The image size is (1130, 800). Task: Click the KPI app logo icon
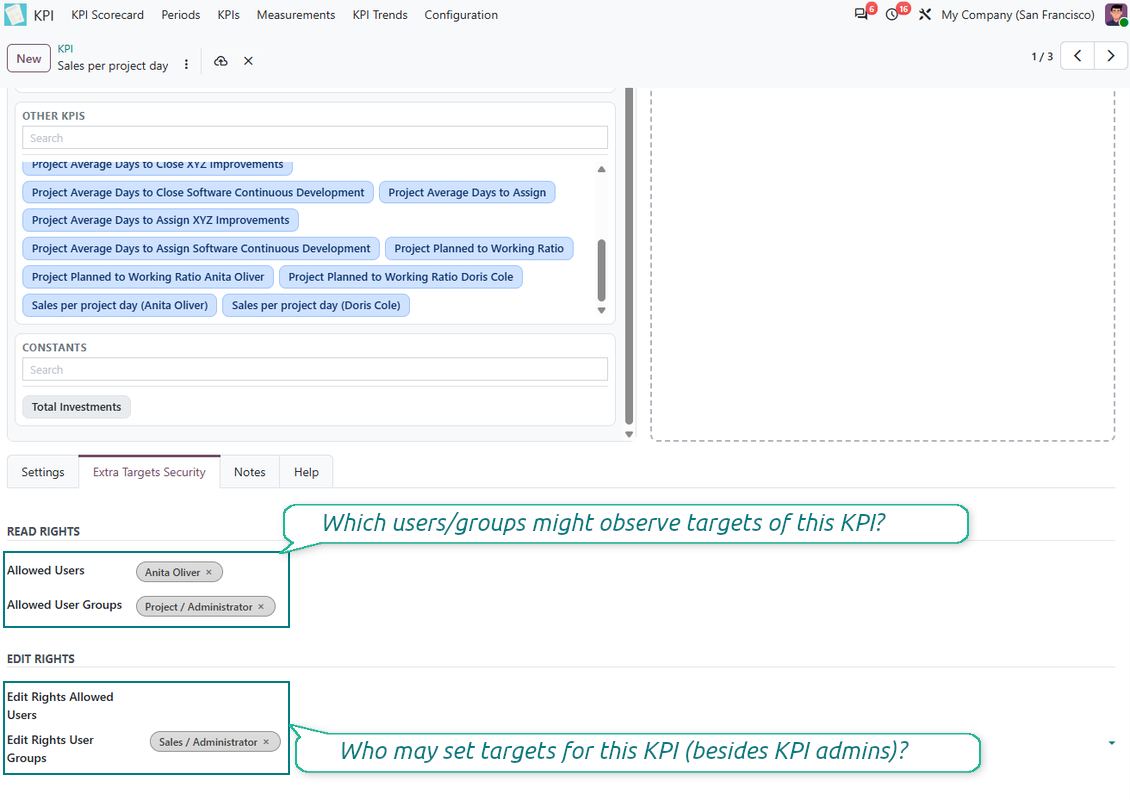pyautogui.click(x=15, y=14)
